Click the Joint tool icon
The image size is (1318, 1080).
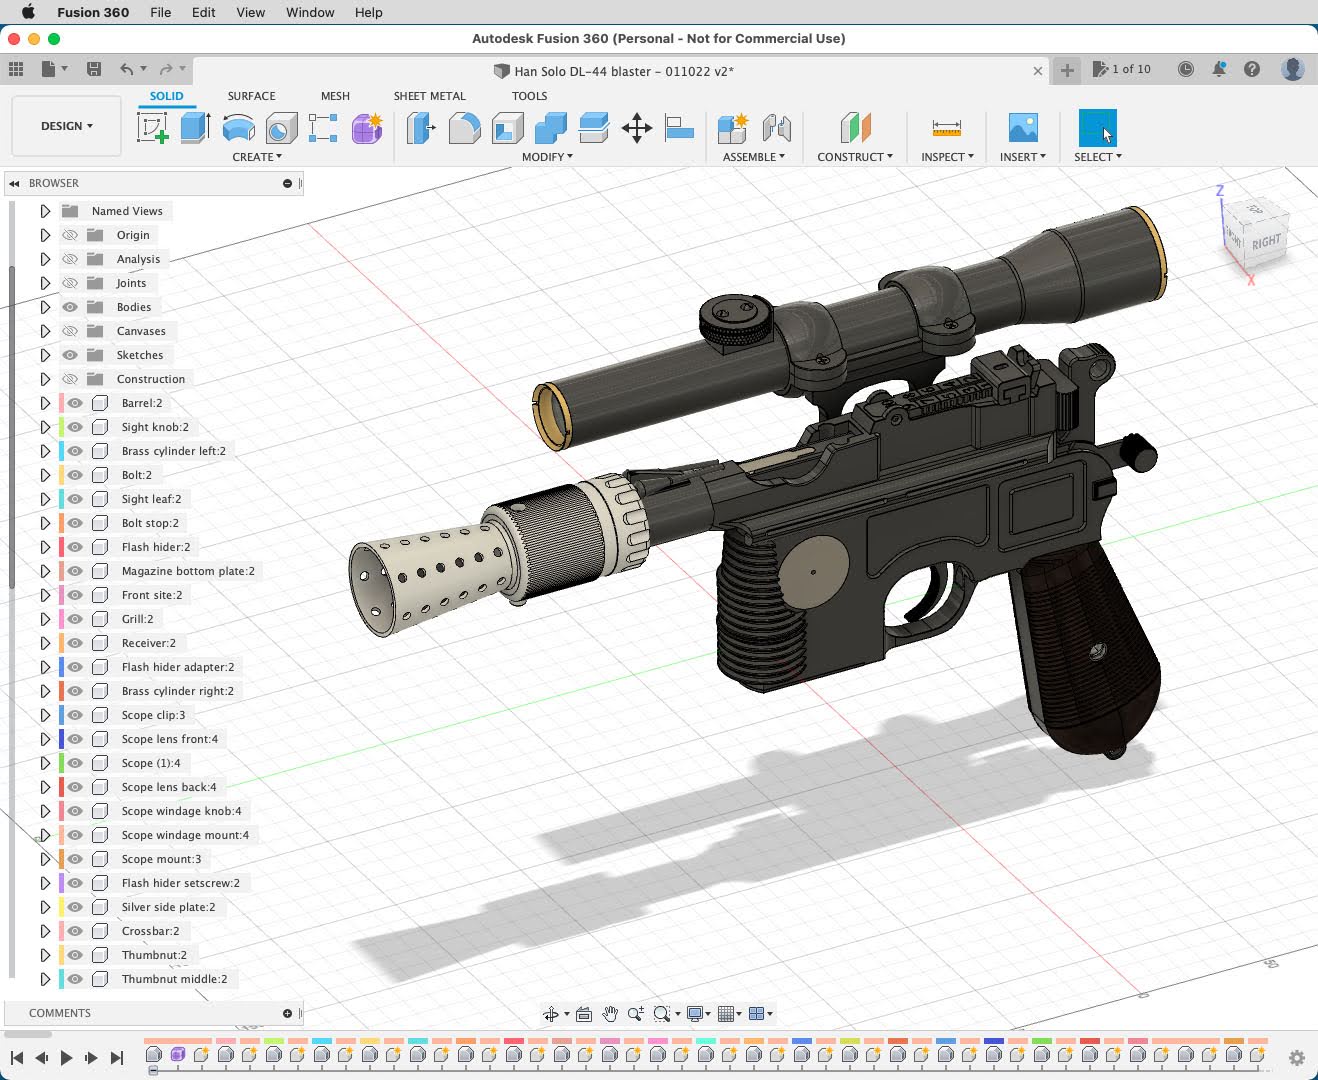[776, 128]
